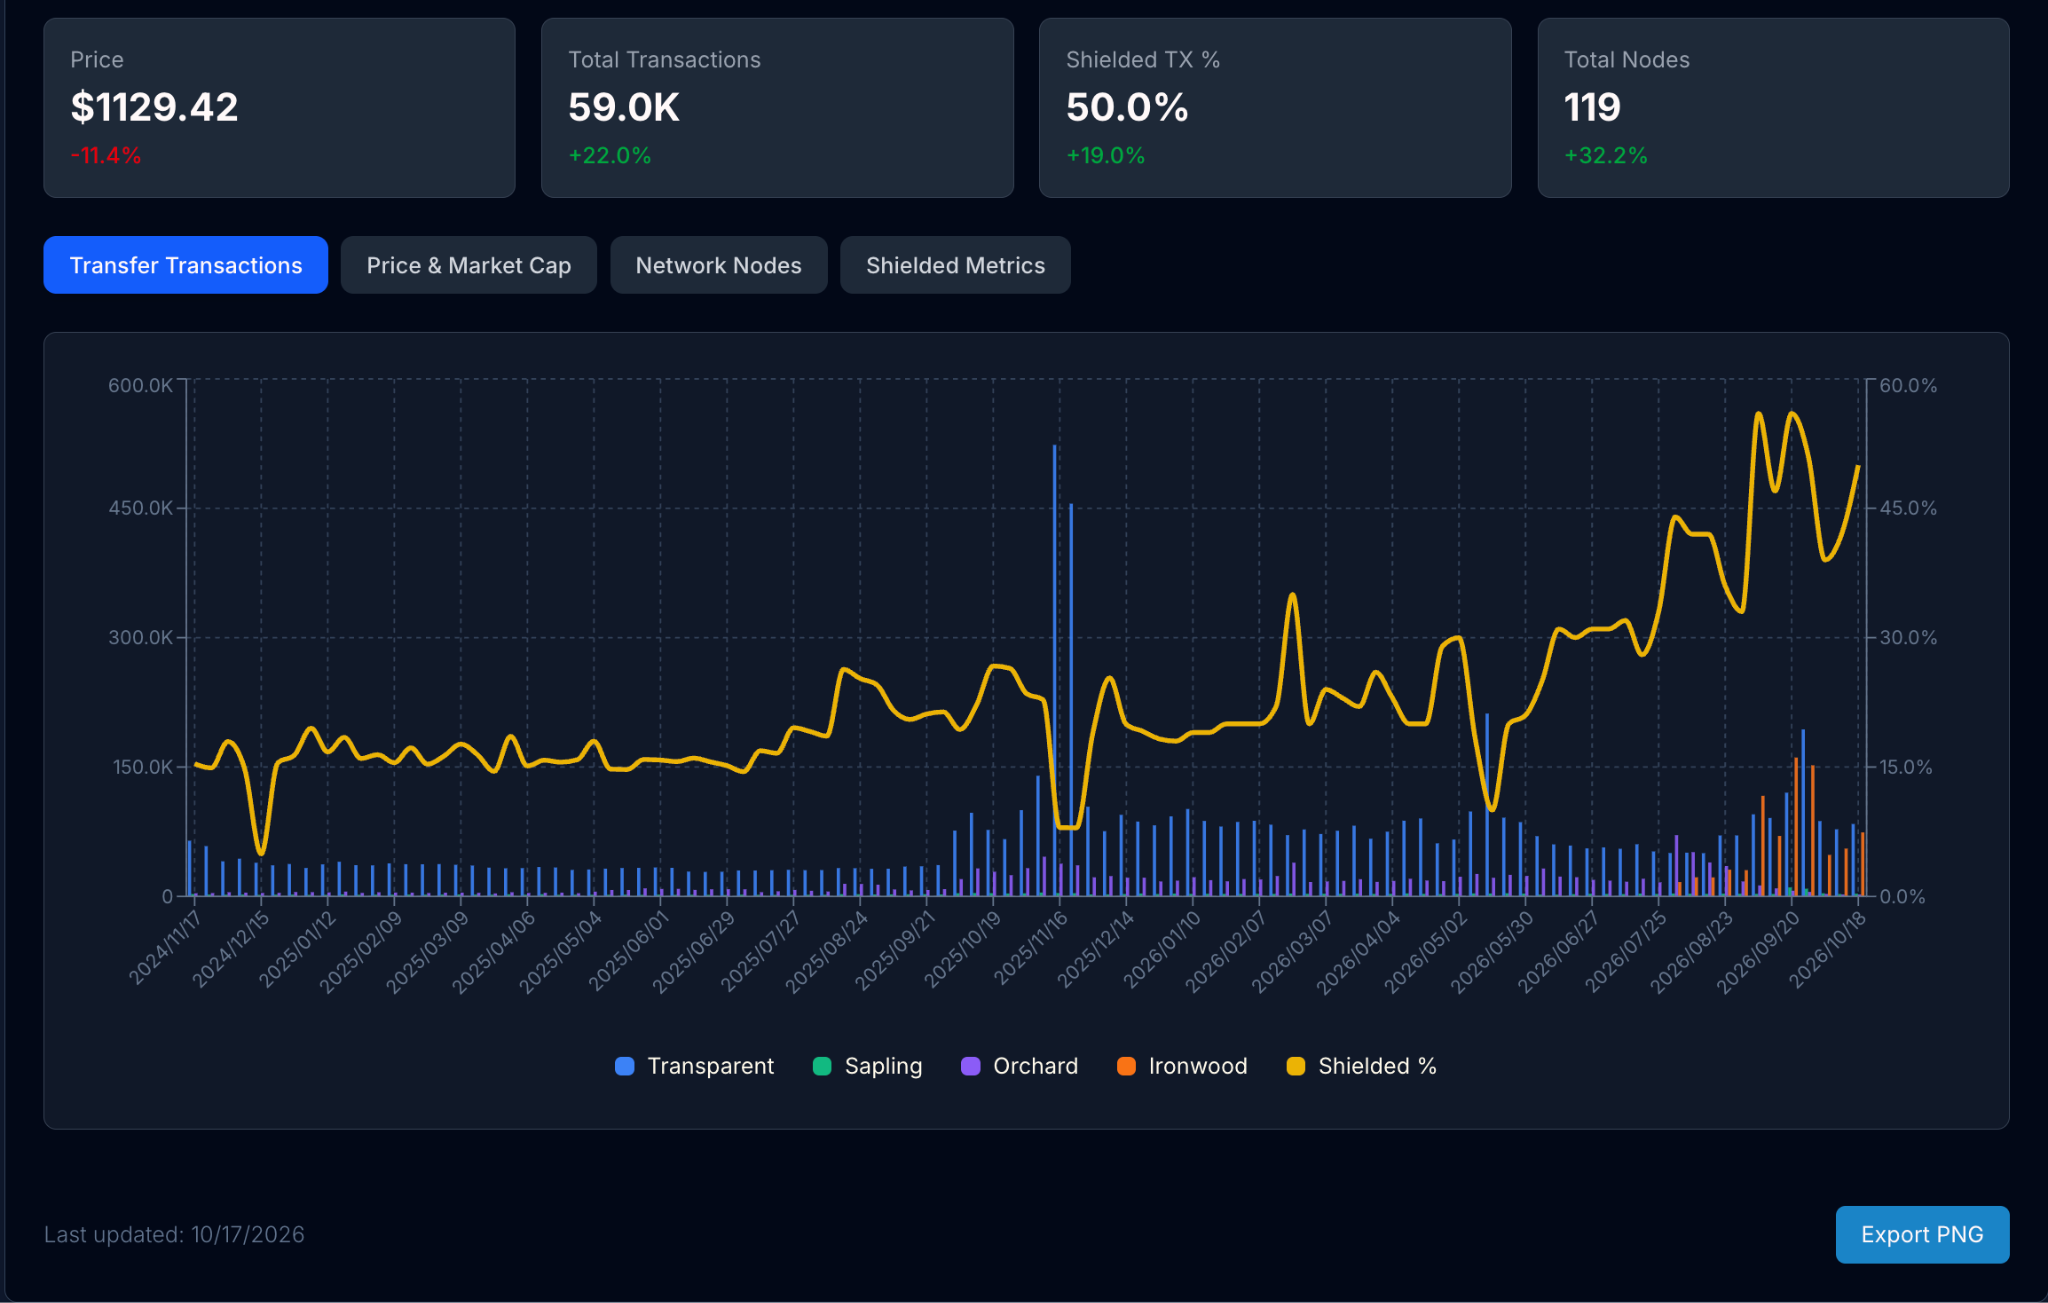Image resolution: width=2048 pixels, height=1303 pixels.
Task: Click the Shielded TX % card title
Action: 1142,60
